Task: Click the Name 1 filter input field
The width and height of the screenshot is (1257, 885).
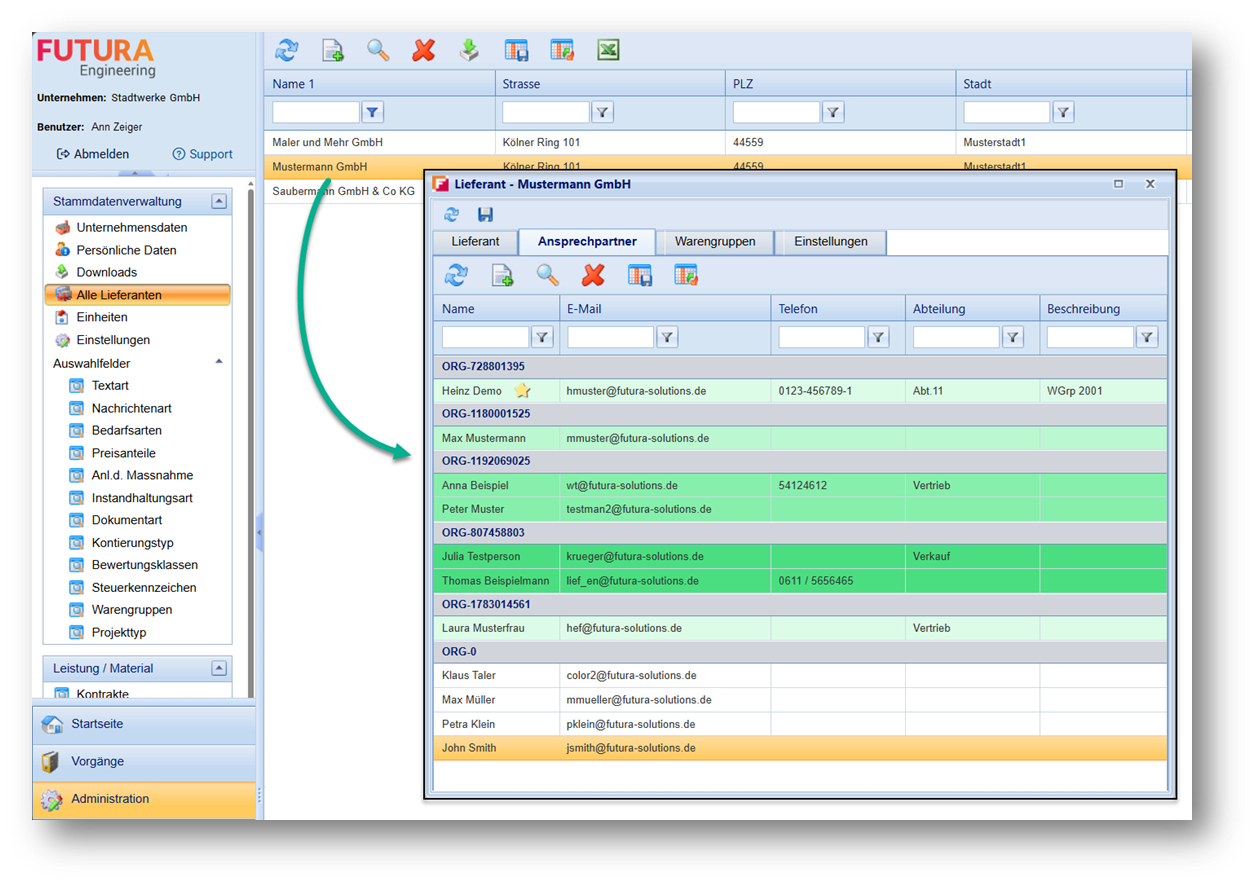Action: (316, 113)
